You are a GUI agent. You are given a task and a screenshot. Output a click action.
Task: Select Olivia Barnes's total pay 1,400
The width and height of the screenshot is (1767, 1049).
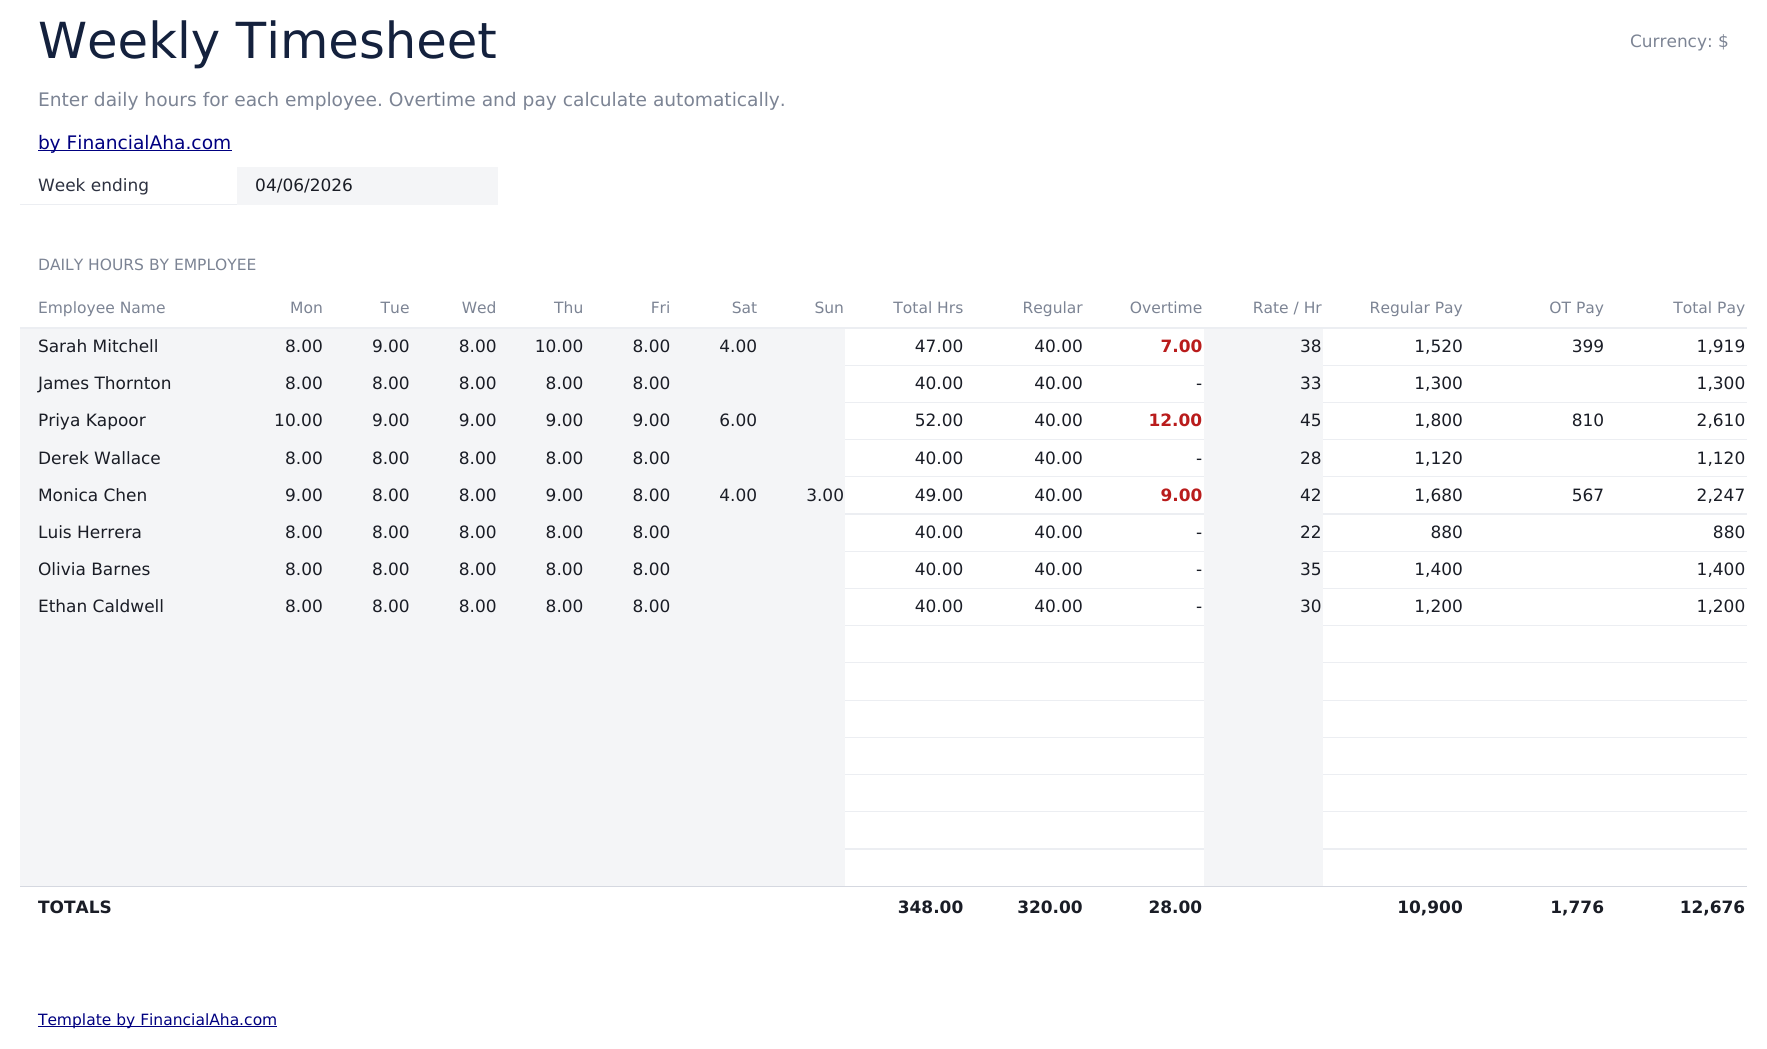coord(1720,569)
